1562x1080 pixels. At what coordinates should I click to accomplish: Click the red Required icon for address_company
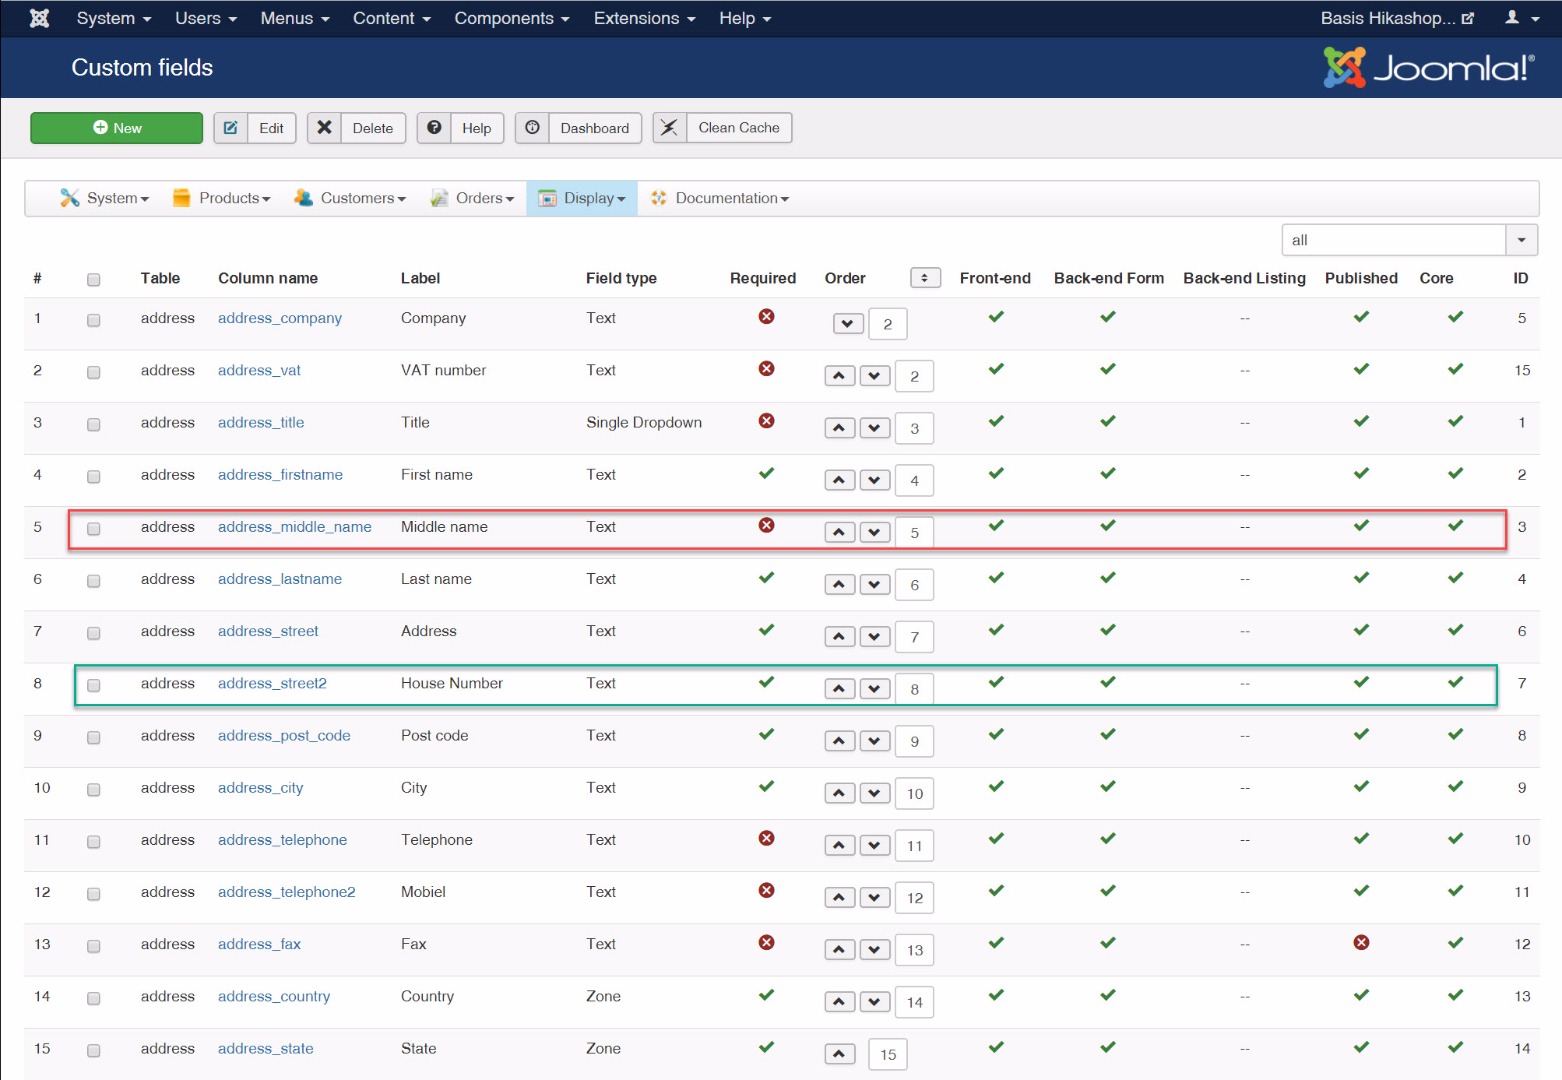coord(766,317)
